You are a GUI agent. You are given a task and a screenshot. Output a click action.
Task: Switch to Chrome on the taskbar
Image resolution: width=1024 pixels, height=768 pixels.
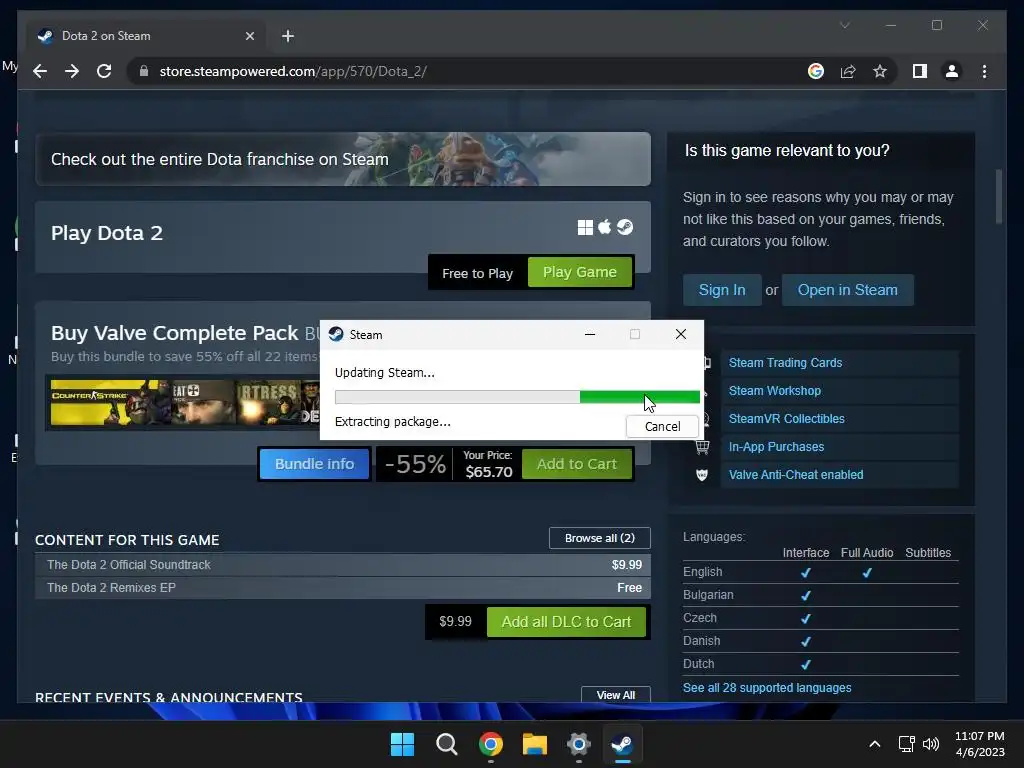click(490, 744)
